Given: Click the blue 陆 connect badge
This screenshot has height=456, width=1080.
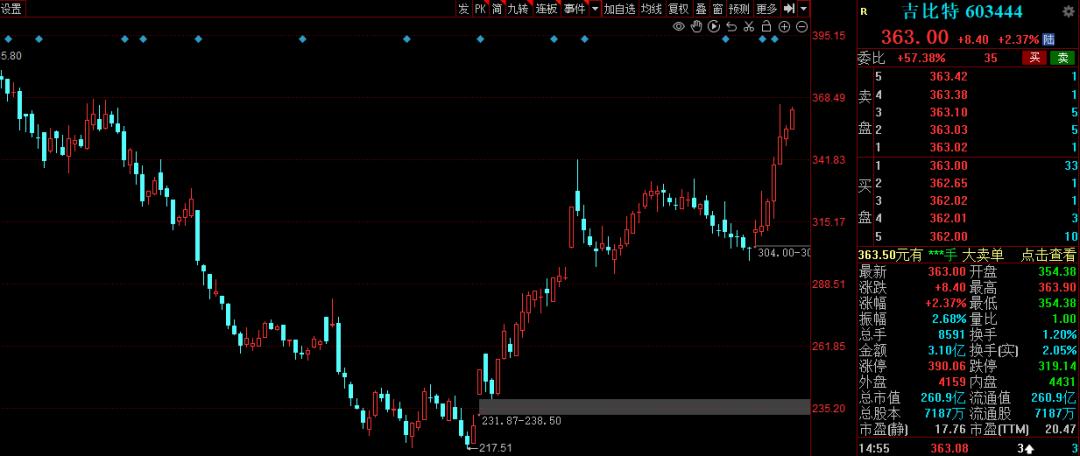Looking at the screenshot, I should point(1048,39).
